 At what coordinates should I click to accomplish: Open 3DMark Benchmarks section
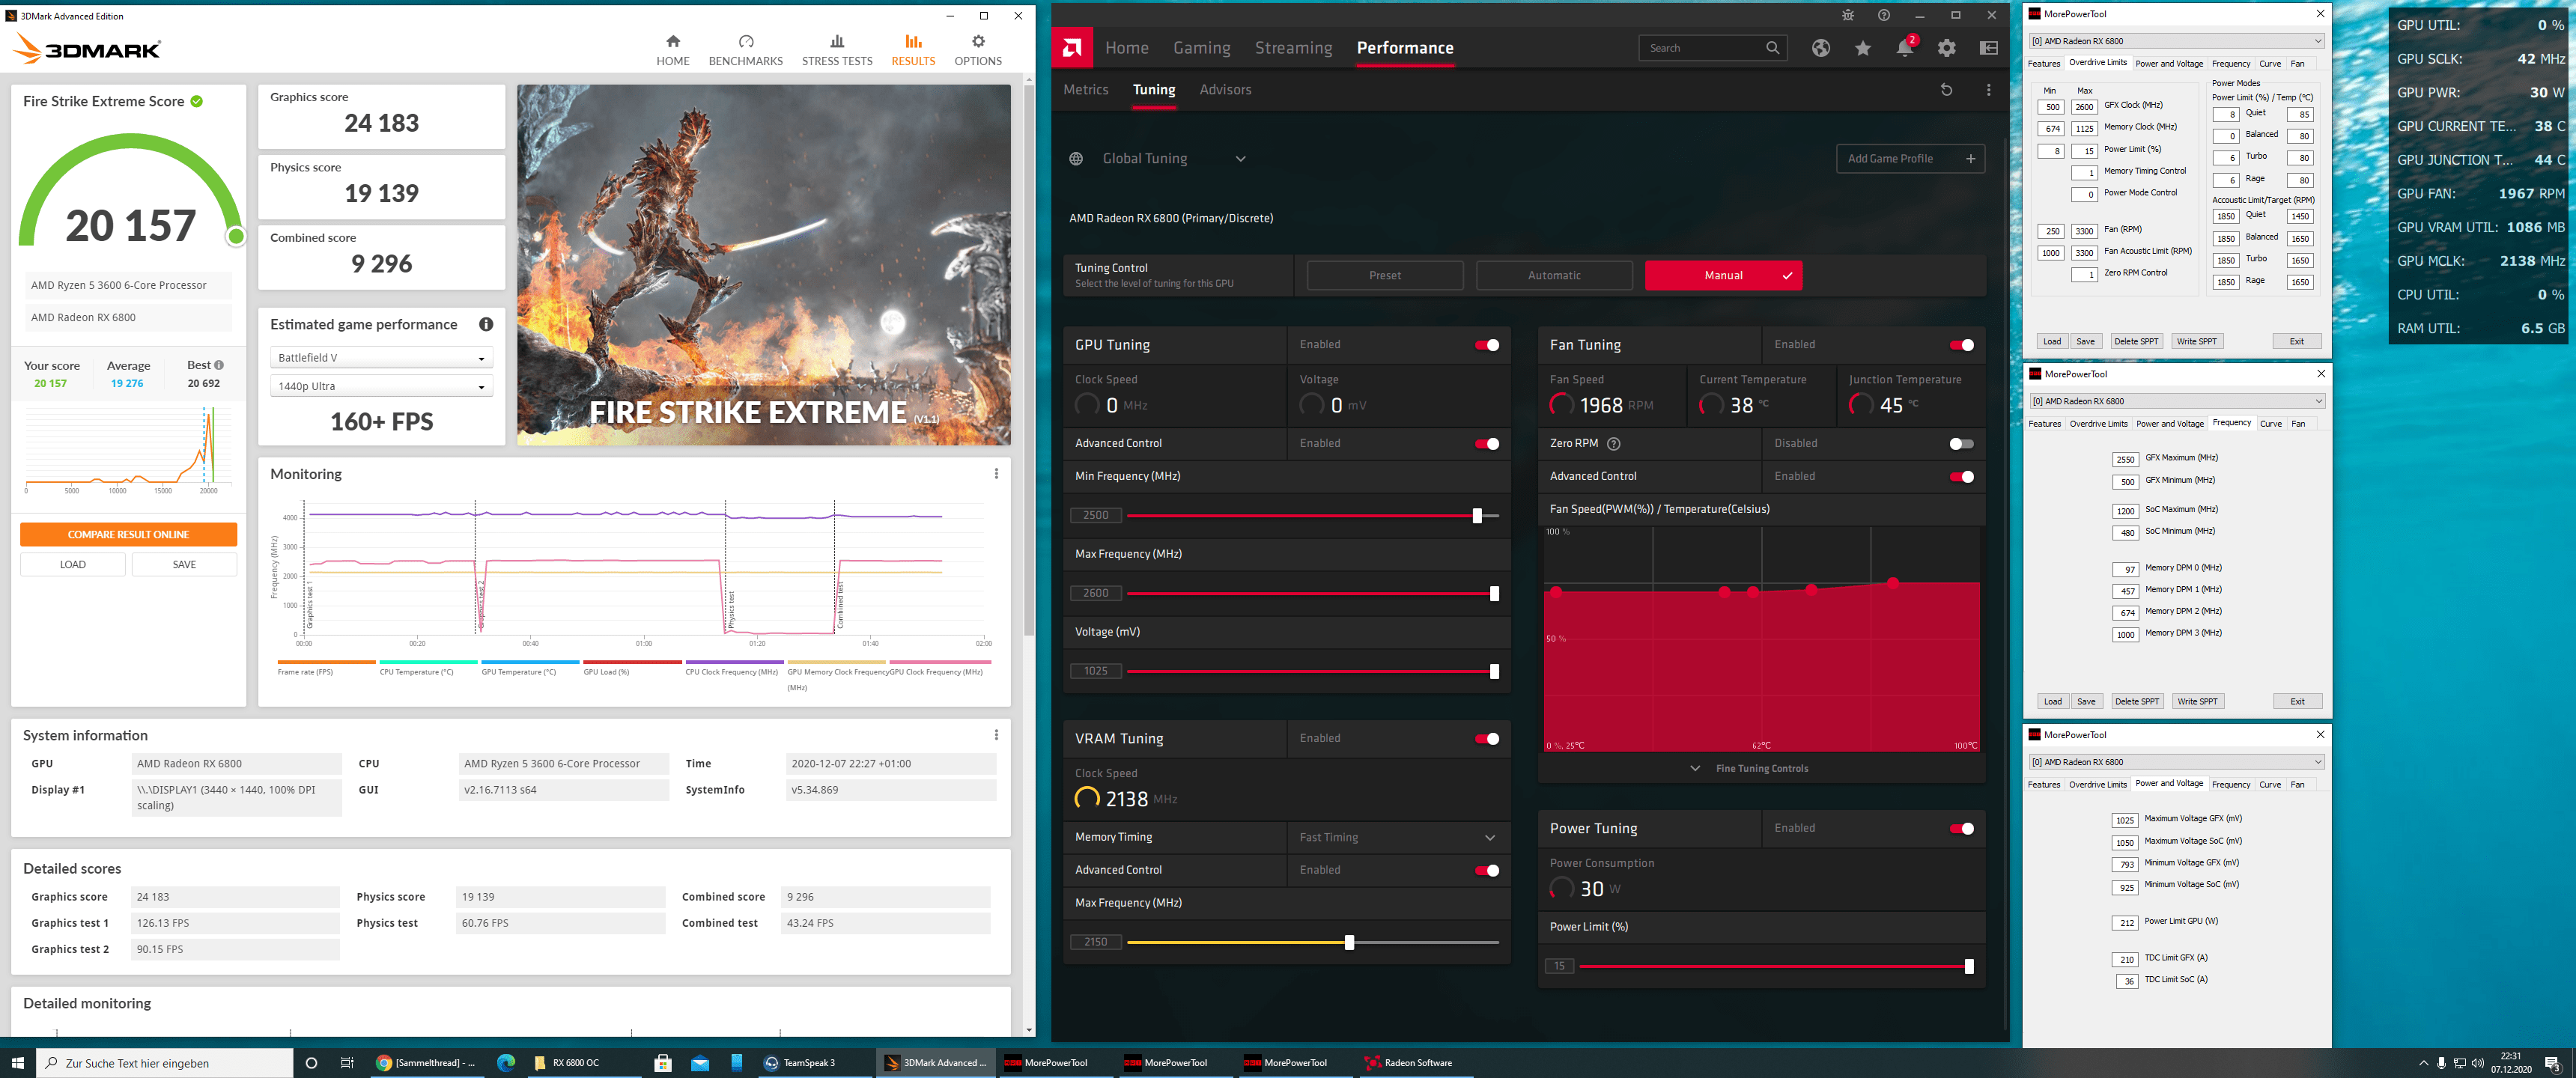(x=745, y=49)
